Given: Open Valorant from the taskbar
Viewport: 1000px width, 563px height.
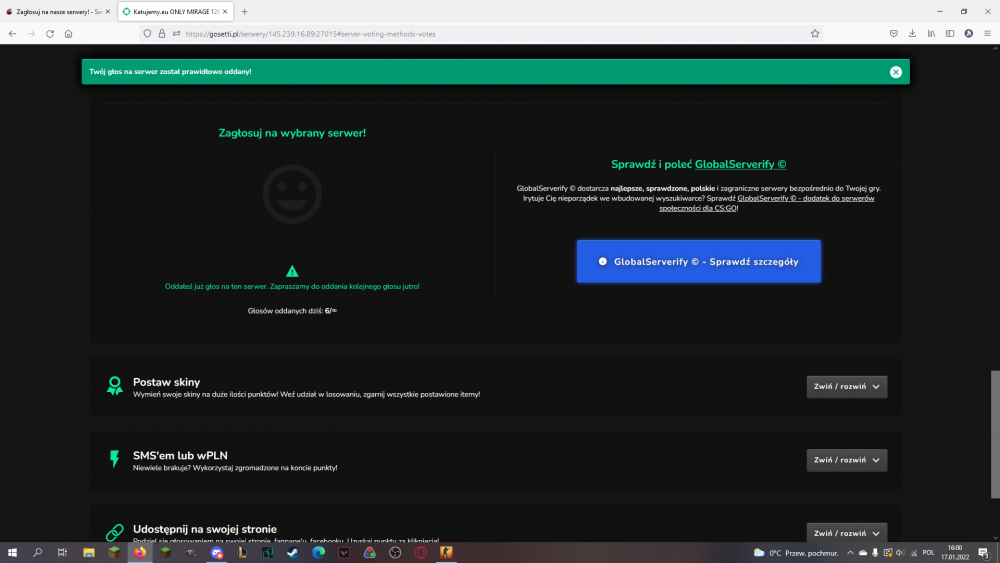Looking at the screenshot, I should [x=344, y=553].
